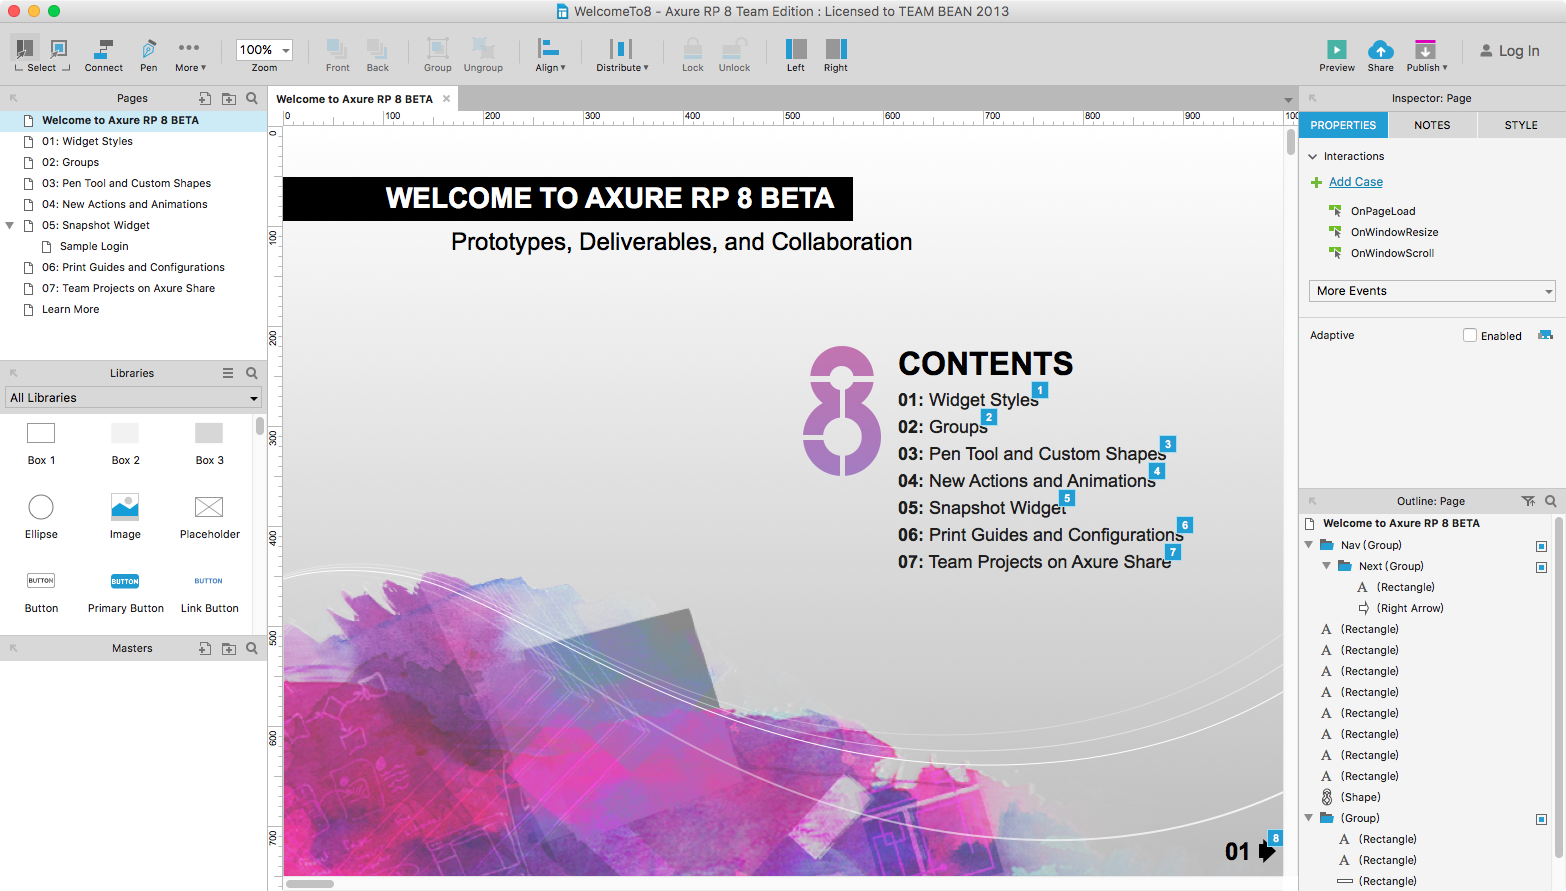Viewport: 1566px width, 891px height.
Task: Select the OnPageLoad event
Action: 1383,211
